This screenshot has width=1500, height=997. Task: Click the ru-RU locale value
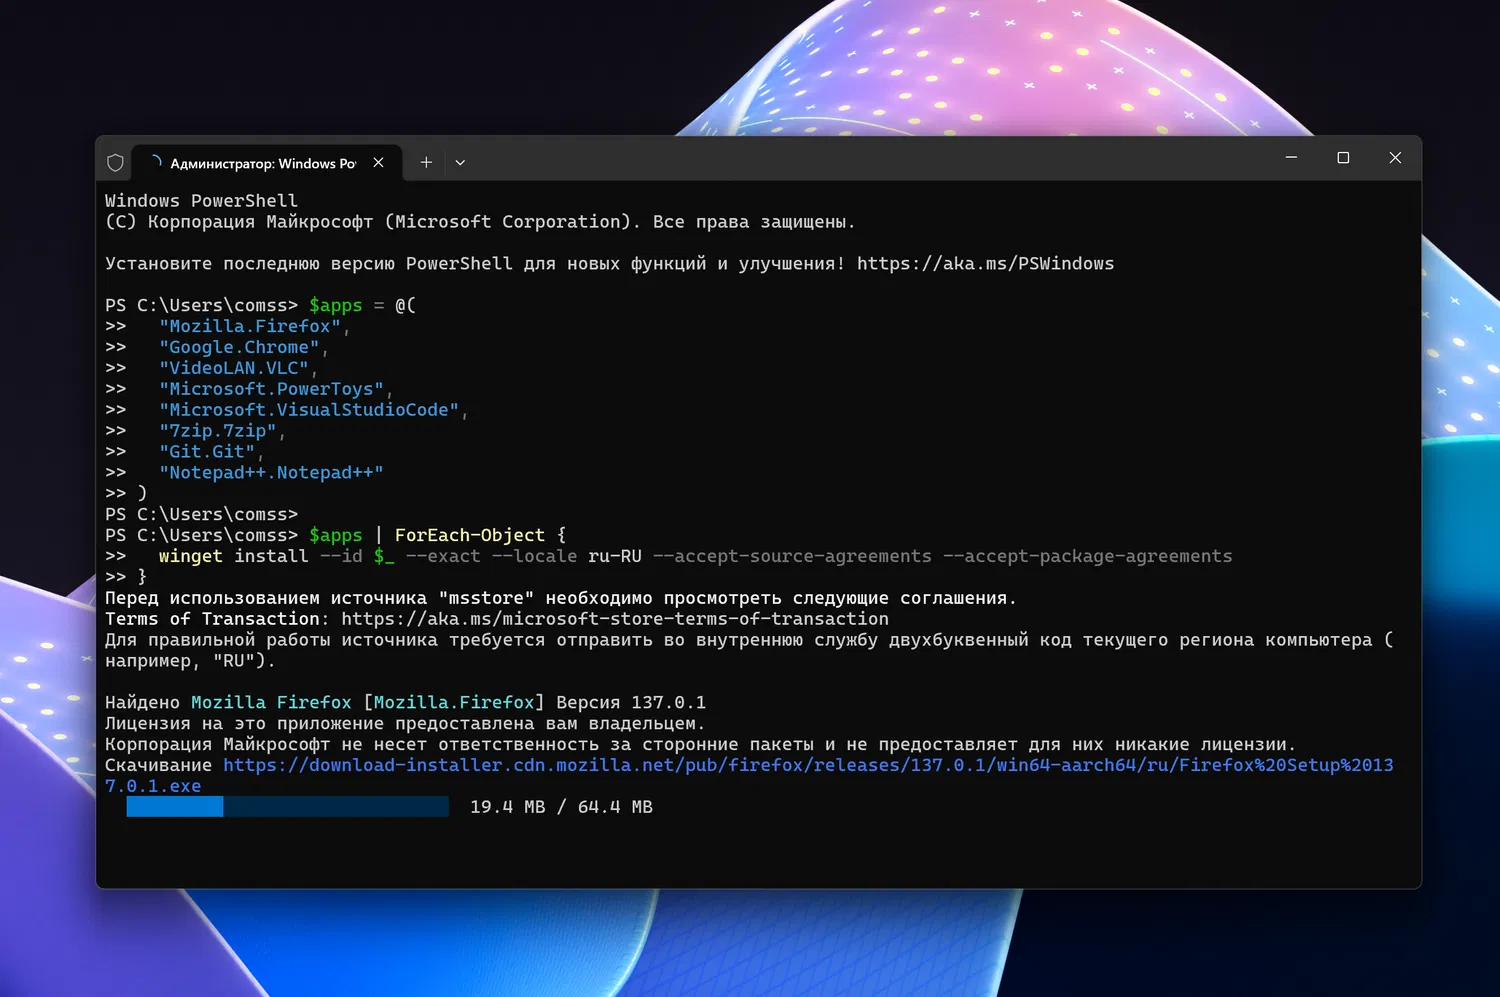[615, 557]
